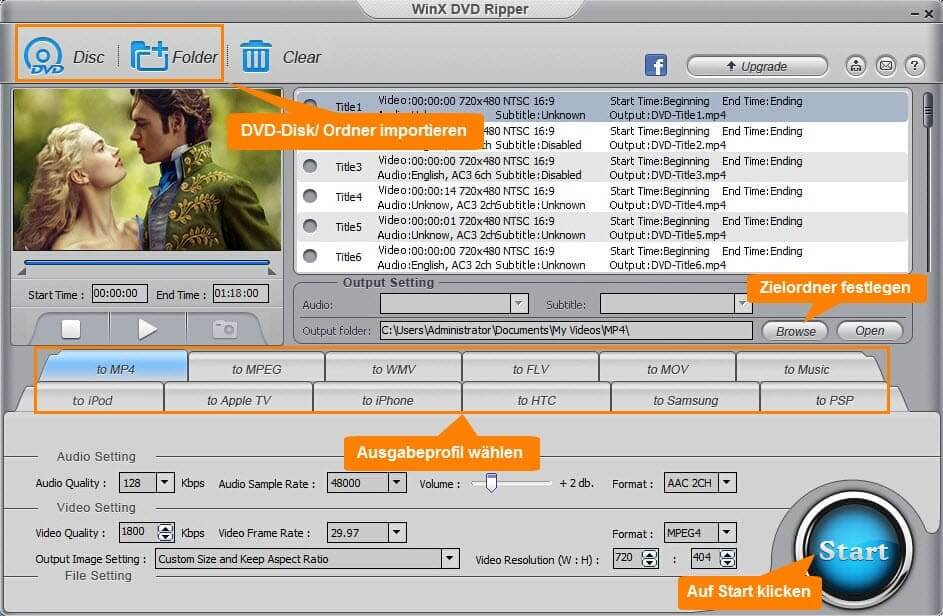Open the help question mark icon
This screenshot has width=943, height=616.
[x=915, y=65]
